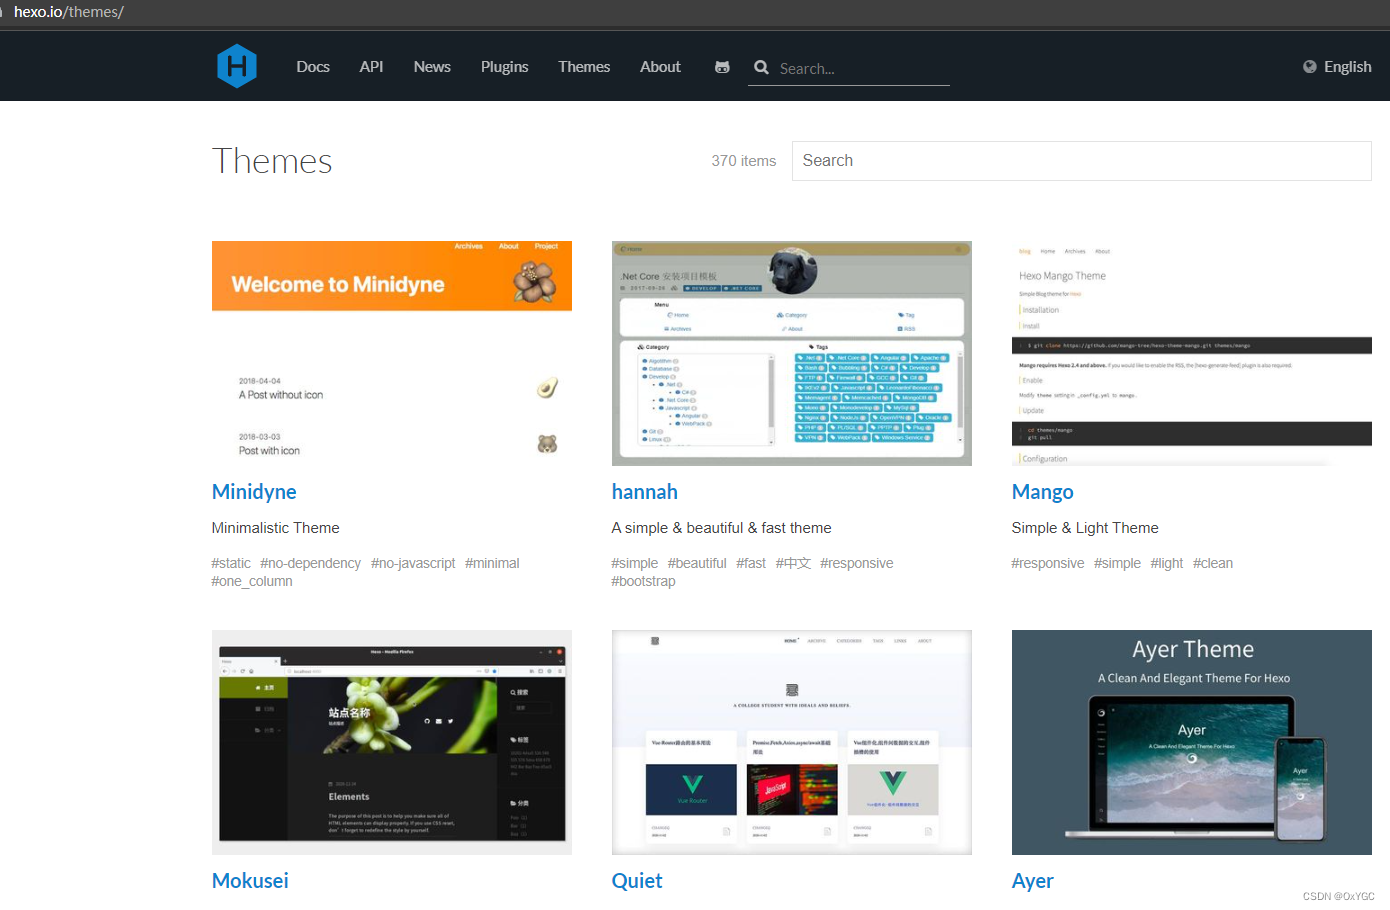Click the "Minimalistic Theme" description

pyautogui.click(x=276, y=528)
